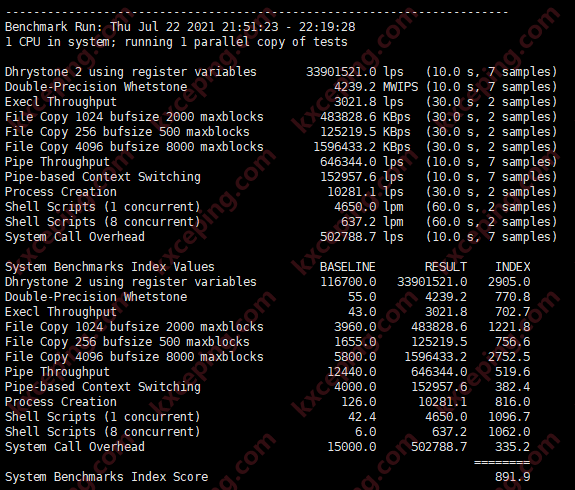Select the Pipe Throughput 646344.0 lps value
This screenshot has width=575, height=490.
(362, 162)
